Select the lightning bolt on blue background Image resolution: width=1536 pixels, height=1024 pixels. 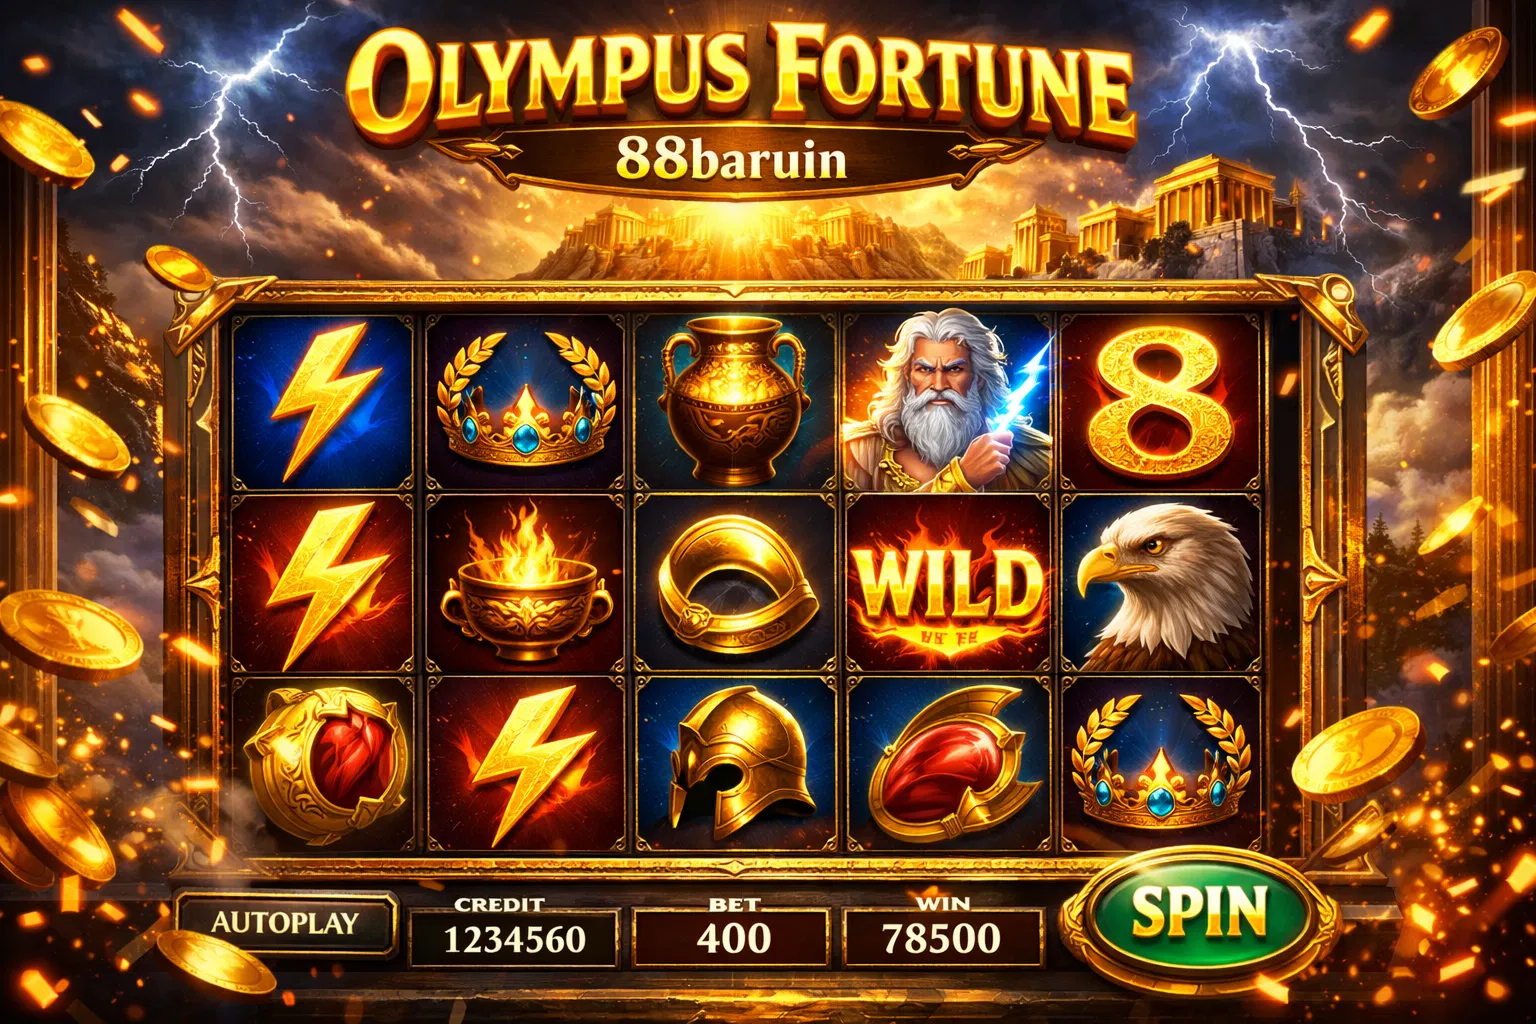tap(324, 402)
